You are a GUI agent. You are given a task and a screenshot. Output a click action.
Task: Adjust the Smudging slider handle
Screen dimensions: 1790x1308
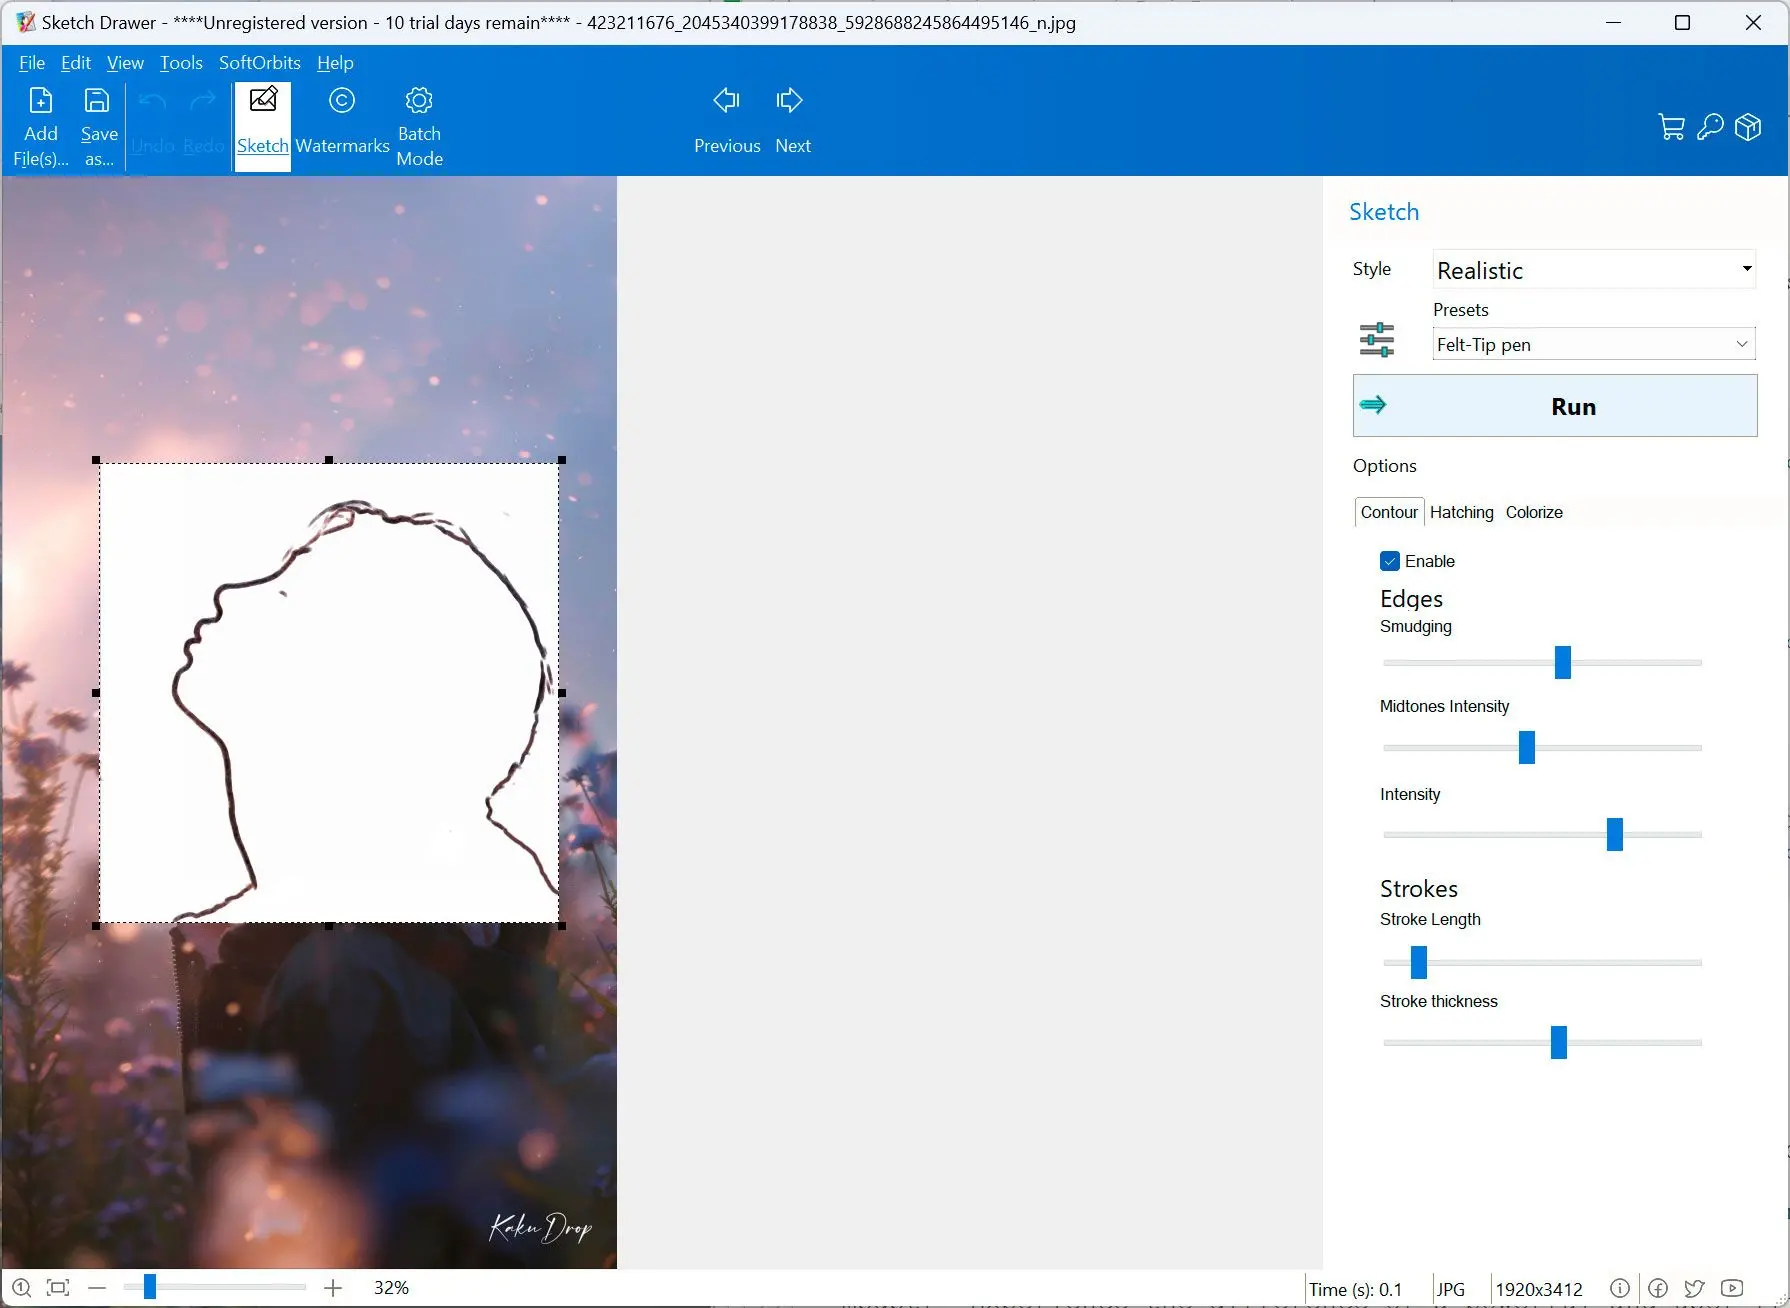1563,662
